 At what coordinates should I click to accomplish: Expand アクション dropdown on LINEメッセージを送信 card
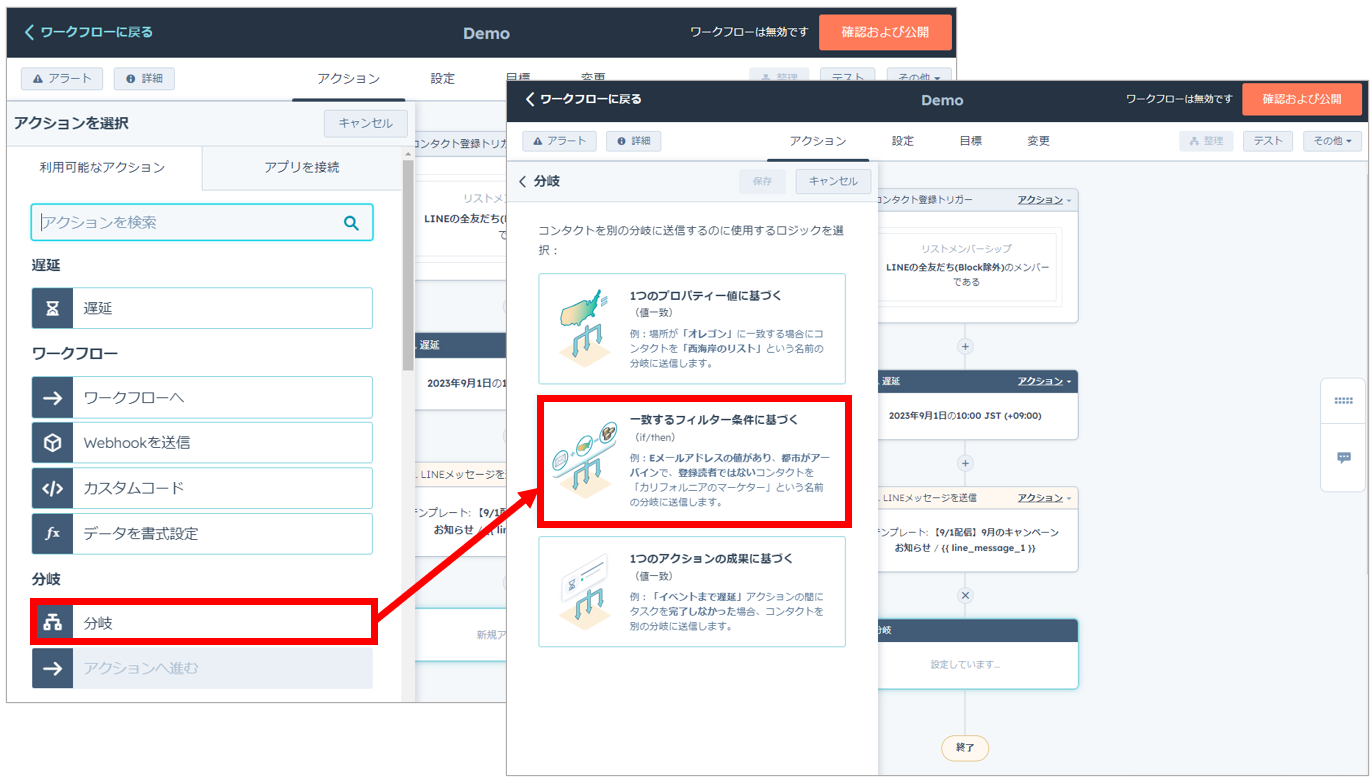pos(1044,498)
